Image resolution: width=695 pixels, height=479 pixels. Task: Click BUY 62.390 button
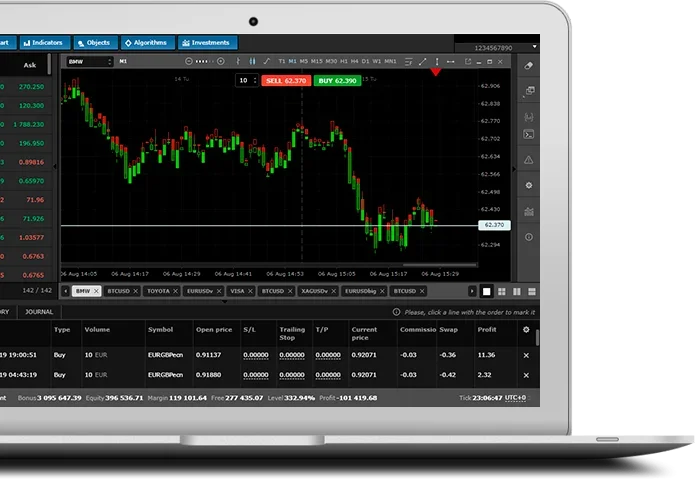(x=337, y=81)
